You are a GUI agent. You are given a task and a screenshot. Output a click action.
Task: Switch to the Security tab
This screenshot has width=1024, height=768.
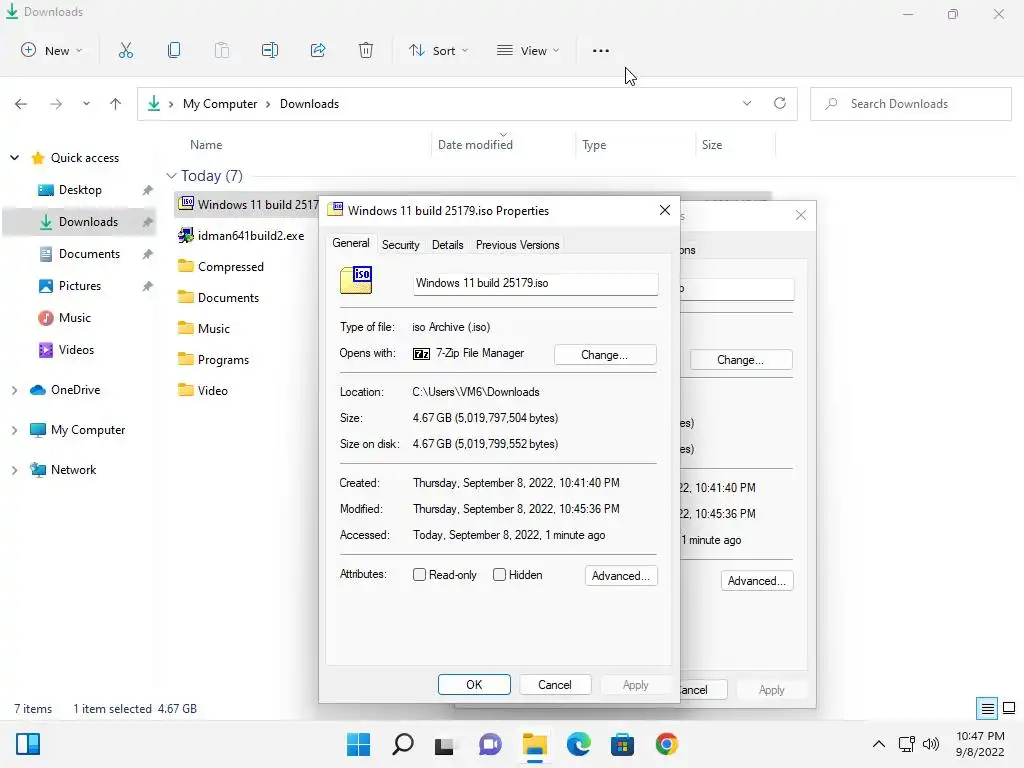point(400,245)
